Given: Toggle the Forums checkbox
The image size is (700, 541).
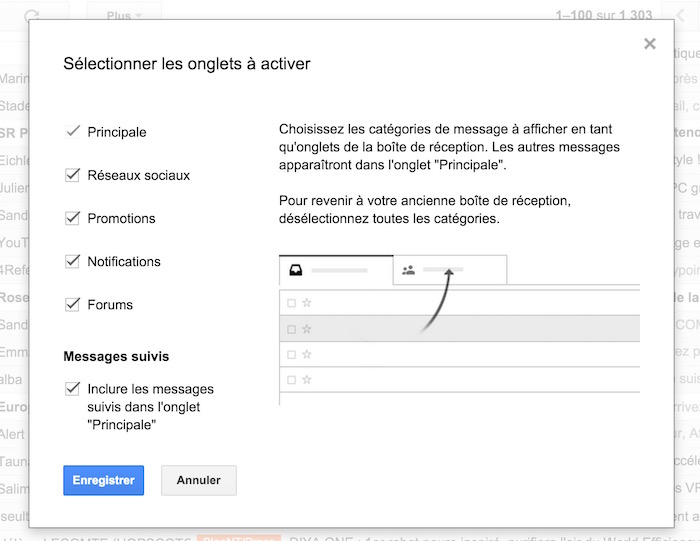Looking at the screenshot, I should 72,304.
